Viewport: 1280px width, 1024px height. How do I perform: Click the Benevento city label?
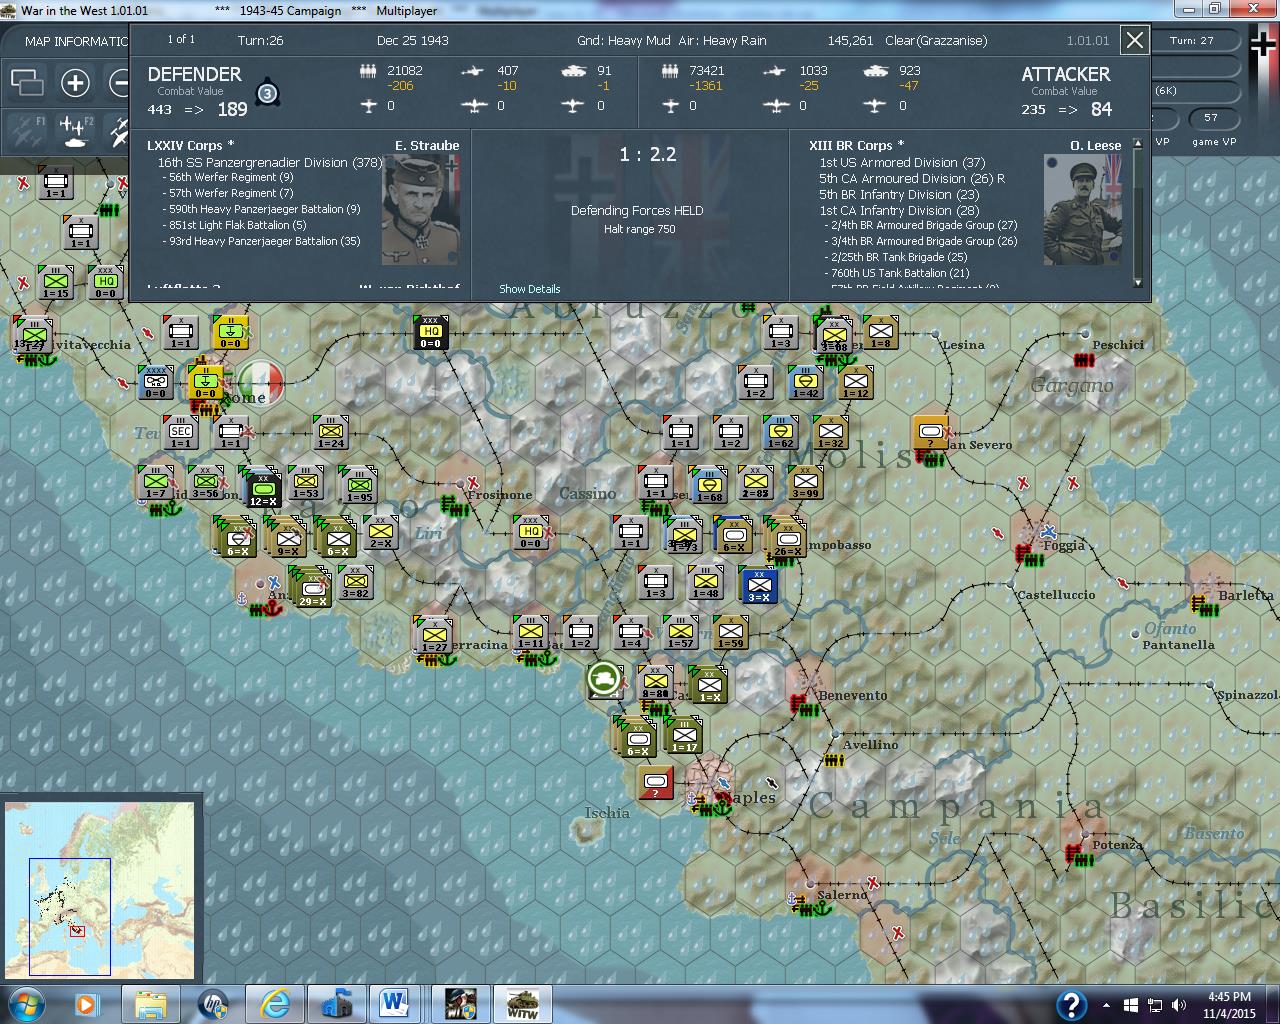[x=852, y=695]
